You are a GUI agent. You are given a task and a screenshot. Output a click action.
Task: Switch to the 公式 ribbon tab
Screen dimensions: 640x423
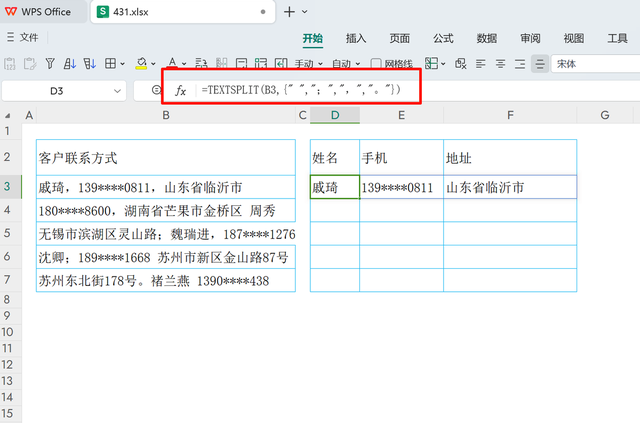click(443, 38)
